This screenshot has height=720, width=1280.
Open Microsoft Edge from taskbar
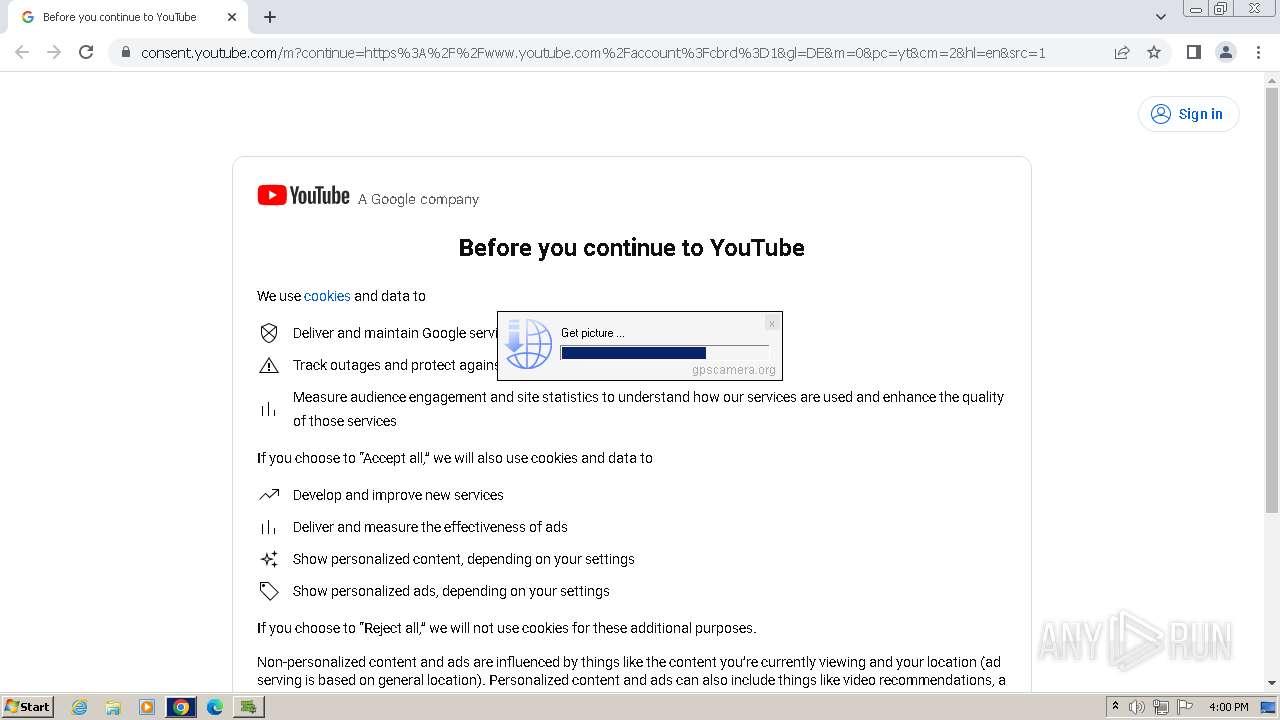[x=215, y=707]
